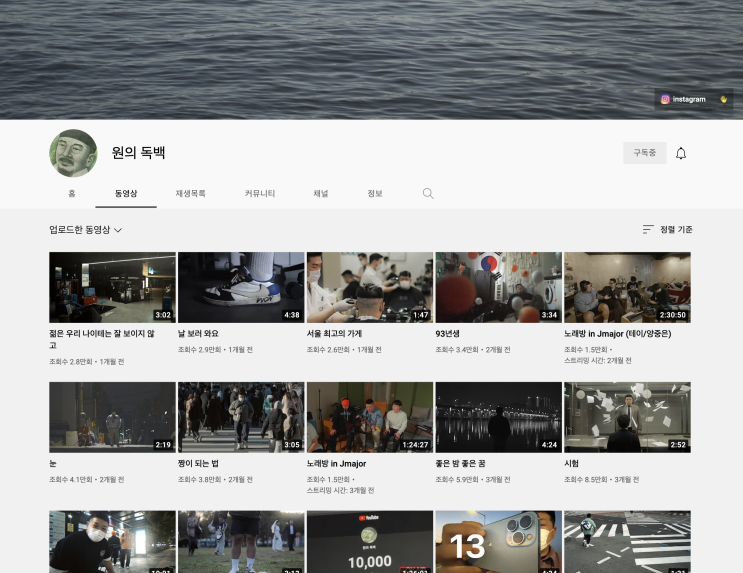743x573 pixels.
Task: Click the waving hand icon on banner
Action: 723,99
